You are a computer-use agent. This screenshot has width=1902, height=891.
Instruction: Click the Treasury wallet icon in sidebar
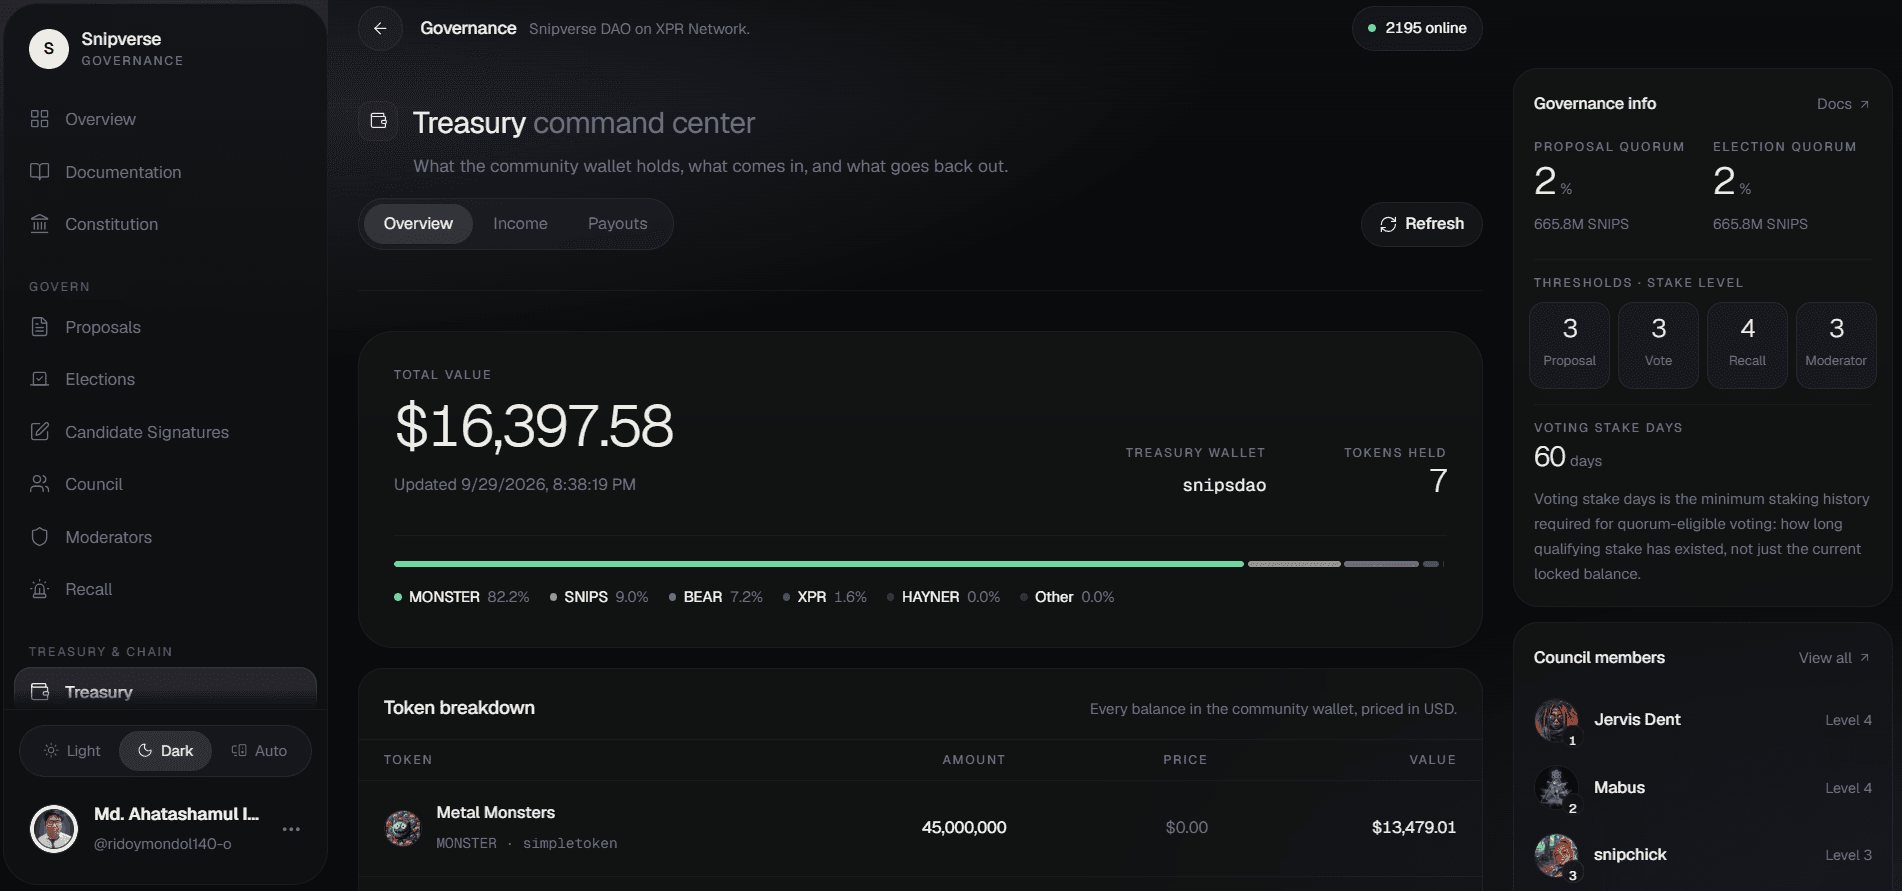[40, 692]
